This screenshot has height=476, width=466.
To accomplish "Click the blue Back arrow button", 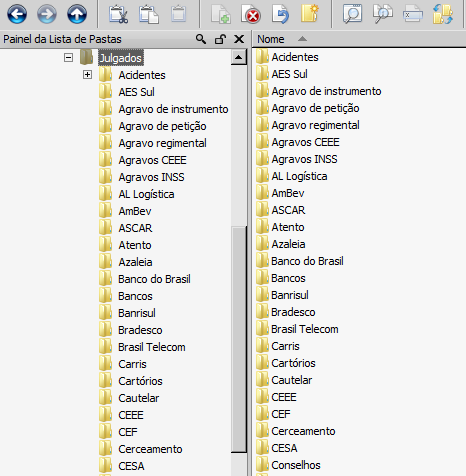I will click(x=17, y=14).
